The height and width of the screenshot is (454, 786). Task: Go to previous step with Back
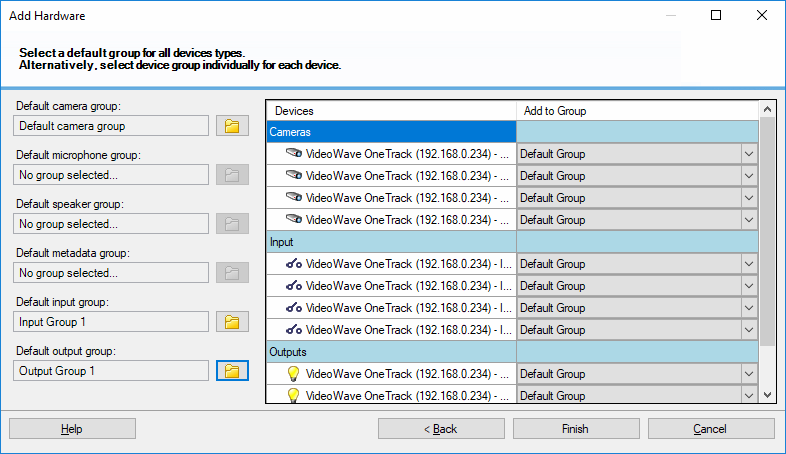coord(441,429)
